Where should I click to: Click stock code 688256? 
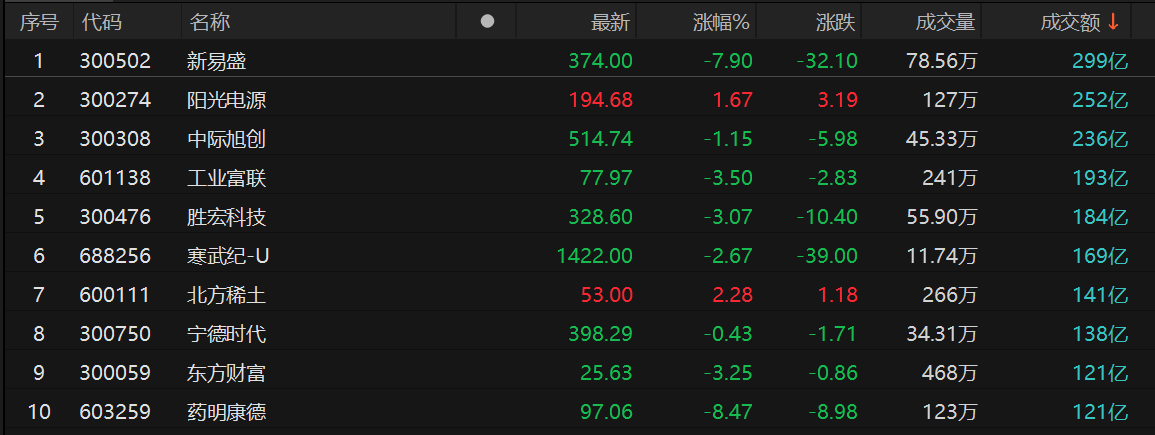click(x=115, y=256)
